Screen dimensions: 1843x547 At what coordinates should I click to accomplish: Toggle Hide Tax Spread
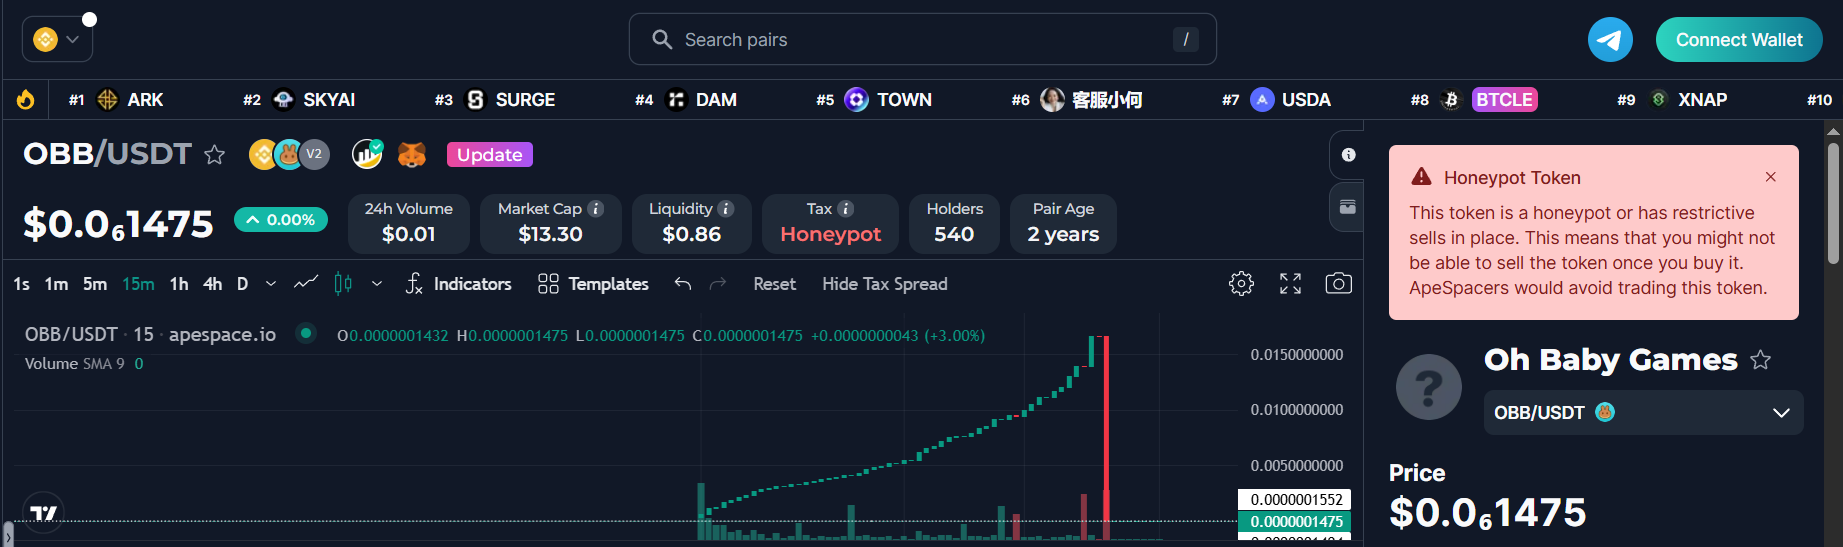885,284
